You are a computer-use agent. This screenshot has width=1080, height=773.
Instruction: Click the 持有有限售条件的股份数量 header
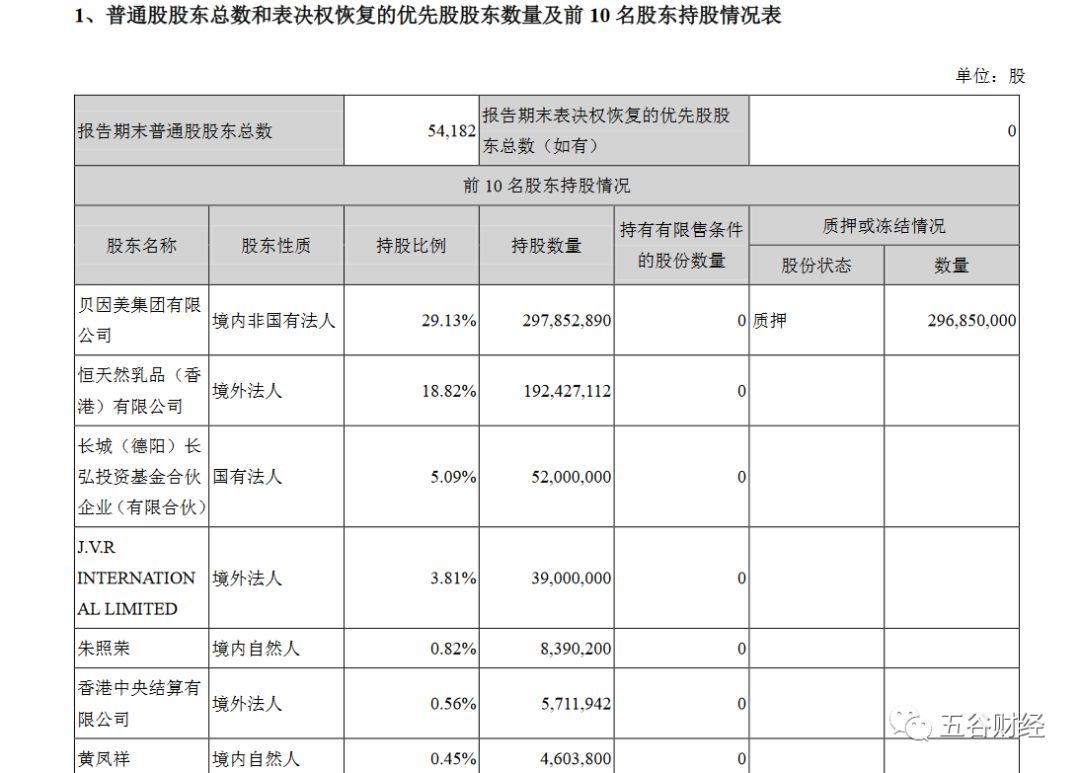(x=681, y=246)
